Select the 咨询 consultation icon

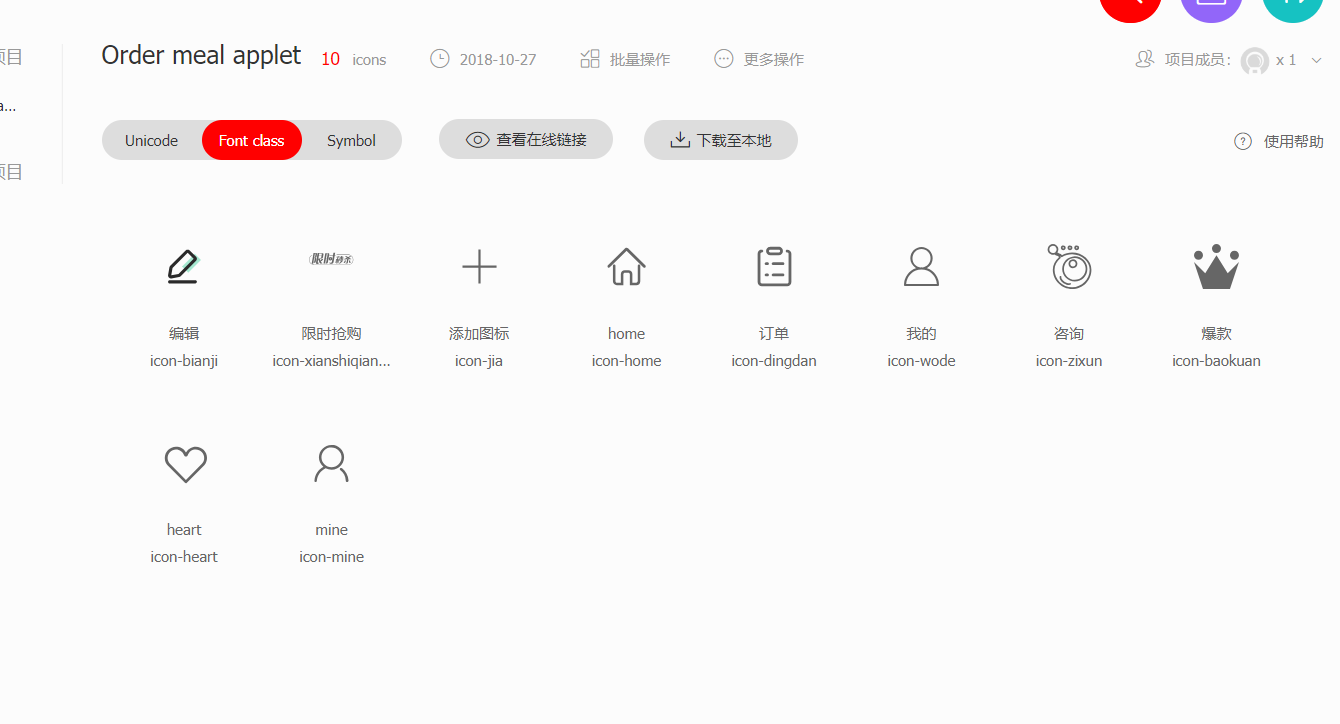pos(1069,267)
